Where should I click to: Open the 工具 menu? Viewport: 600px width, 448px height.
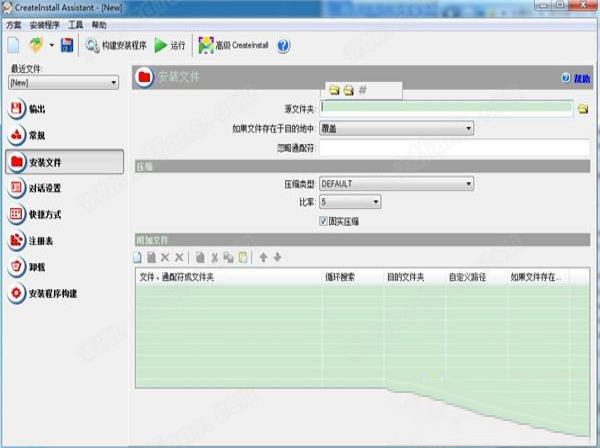75,22
